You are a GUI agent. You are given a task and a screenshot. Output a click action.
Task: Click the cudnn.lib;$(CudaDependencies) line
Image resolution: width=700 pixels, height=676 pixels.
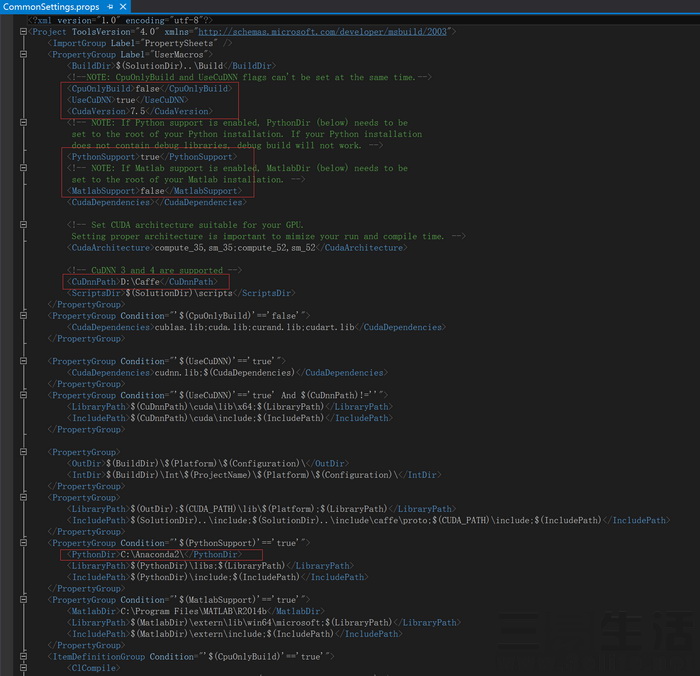tap(227, 372)
